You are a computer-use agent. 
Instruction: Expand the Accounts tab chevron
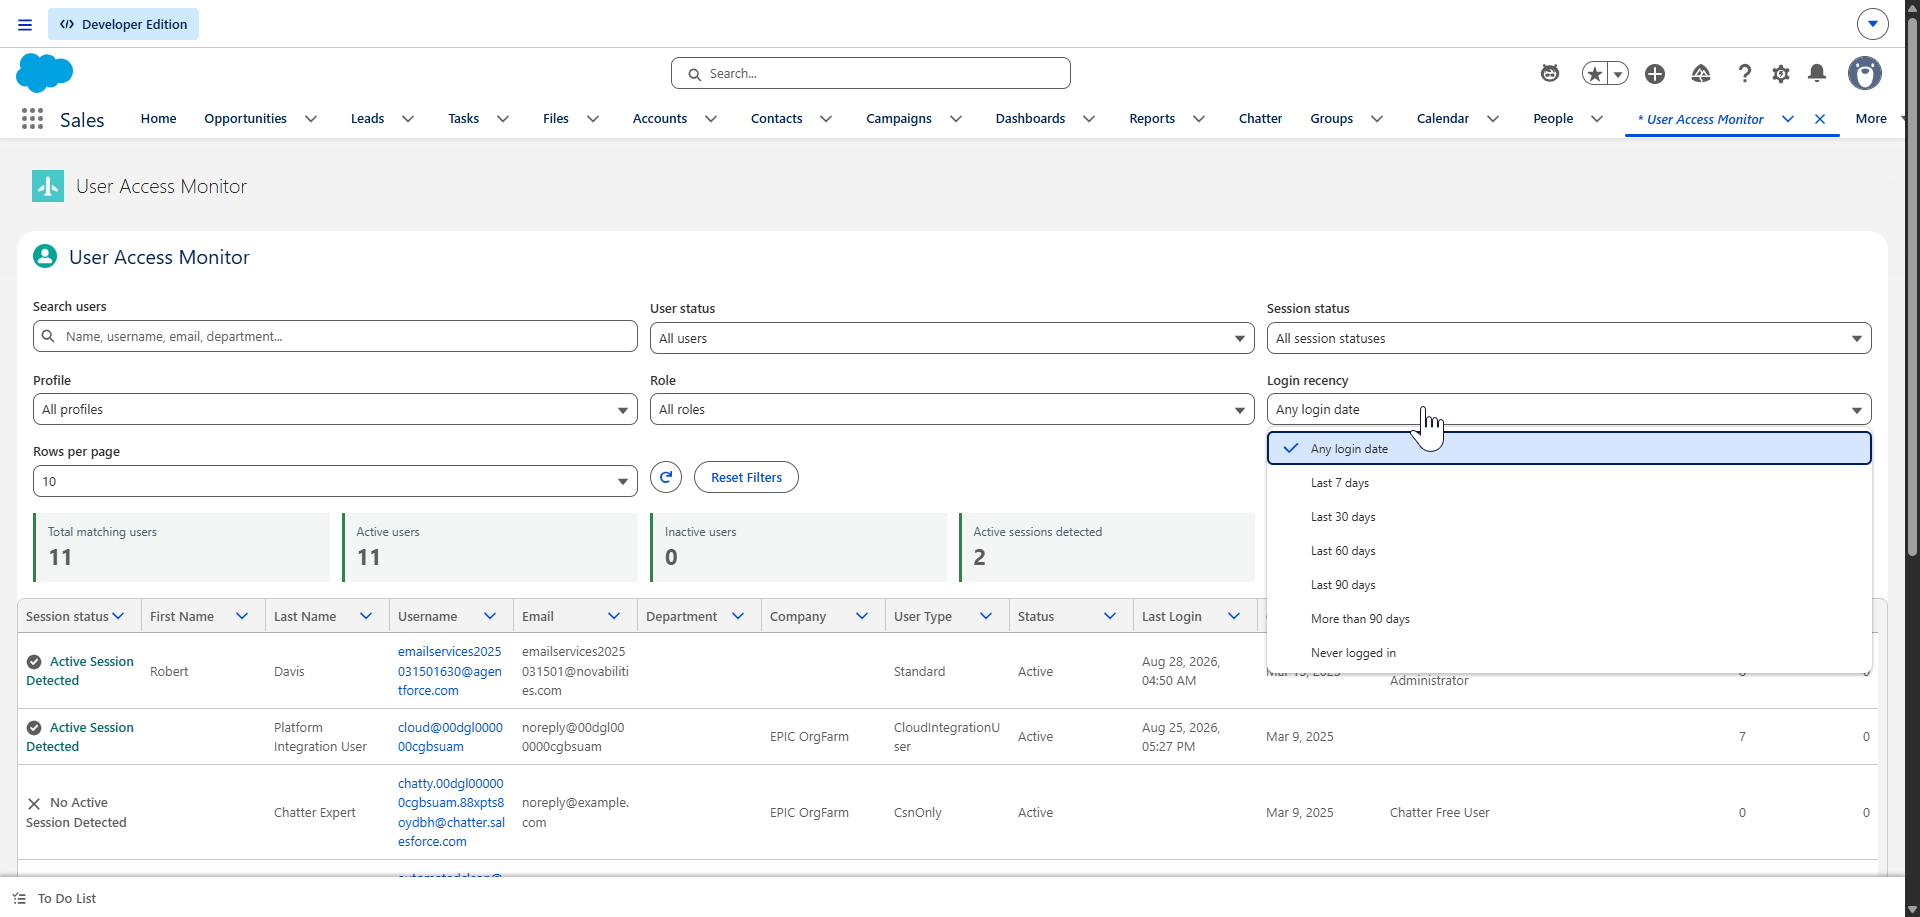[711, 119]
